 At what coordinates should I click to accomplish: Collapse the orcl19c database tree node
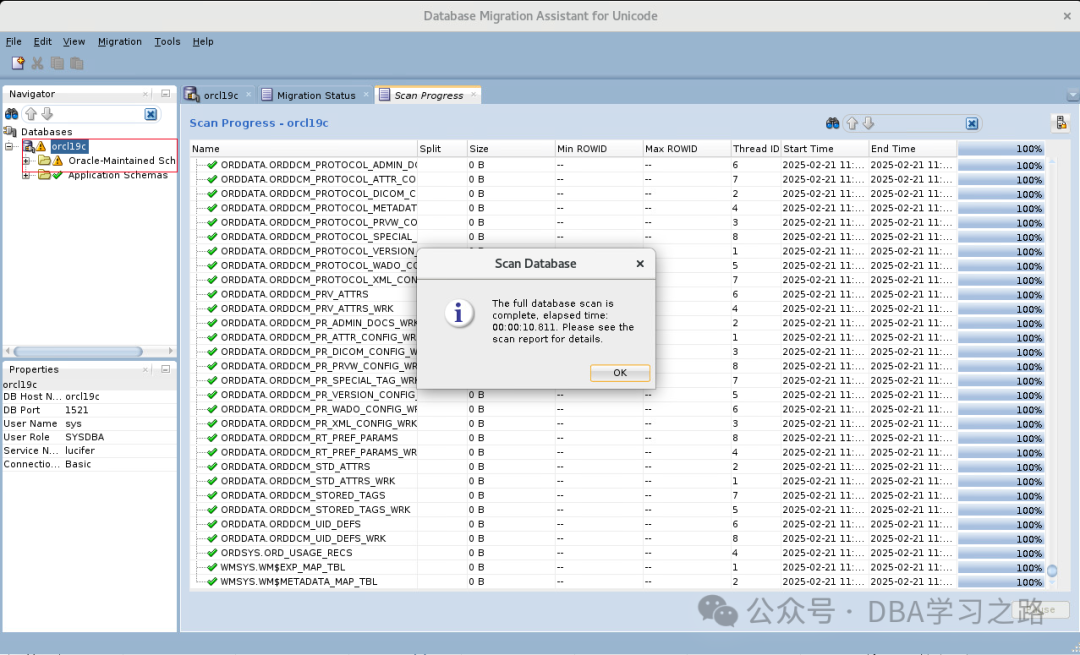9,146
